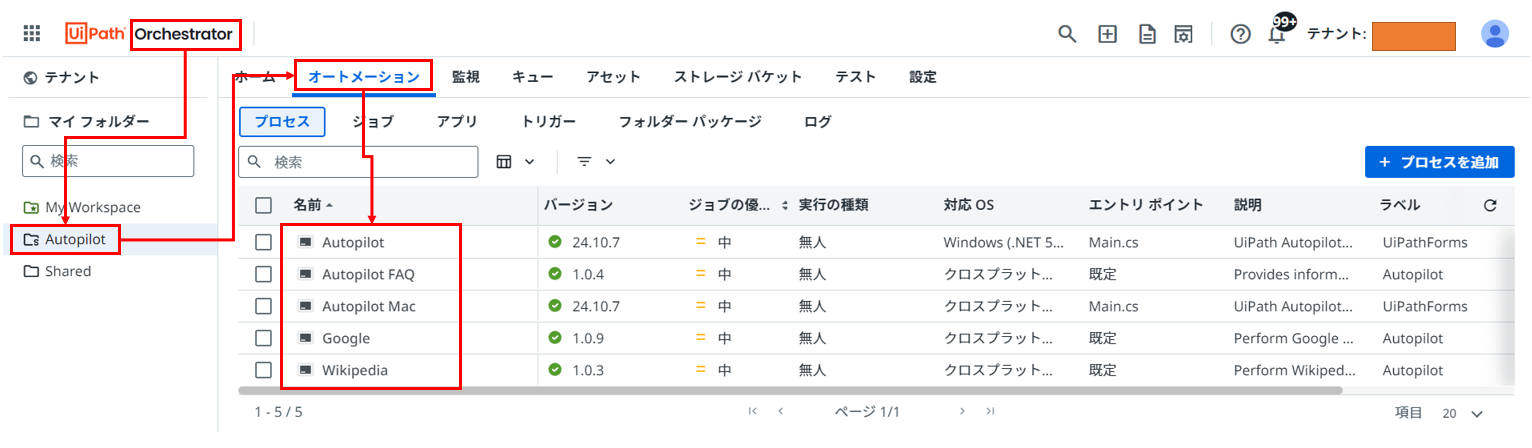Viewport: 1532px width, 448px height.
Task: Switch to アセット tab
Action: (x=614, y=77)
